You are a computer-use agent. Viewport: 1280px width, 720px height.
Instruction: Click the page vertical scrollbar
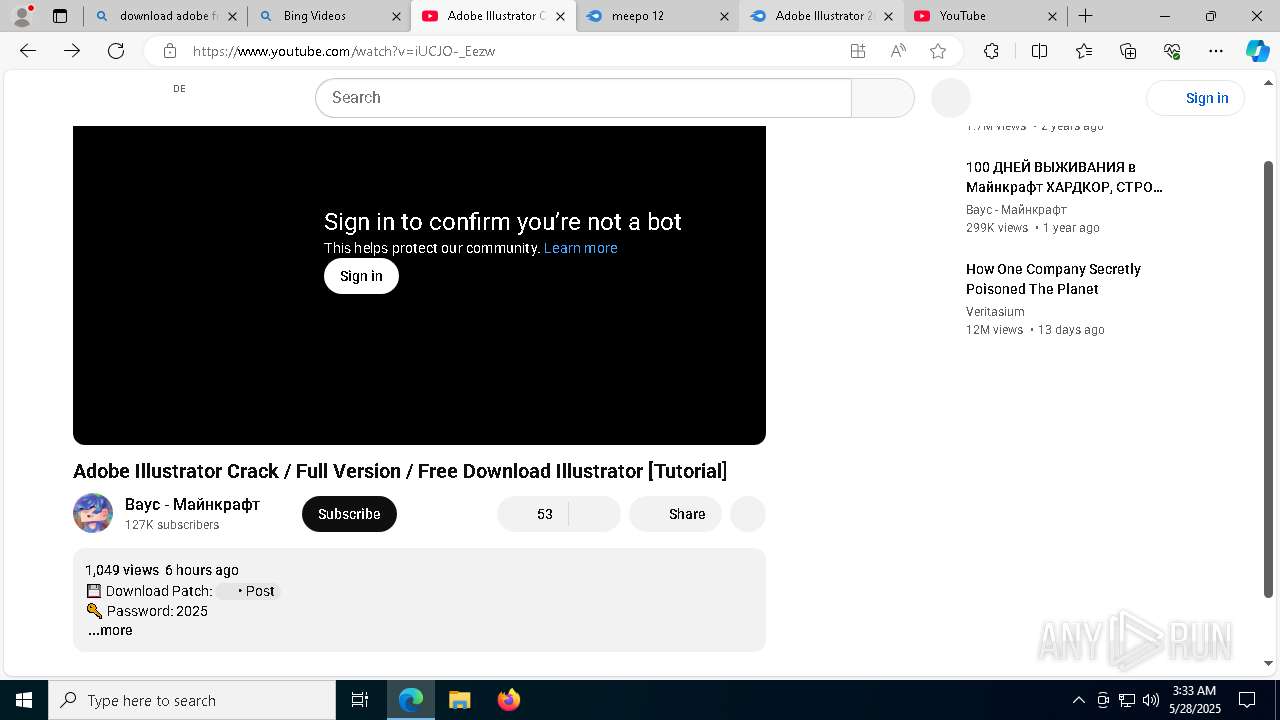point(1269,380)
